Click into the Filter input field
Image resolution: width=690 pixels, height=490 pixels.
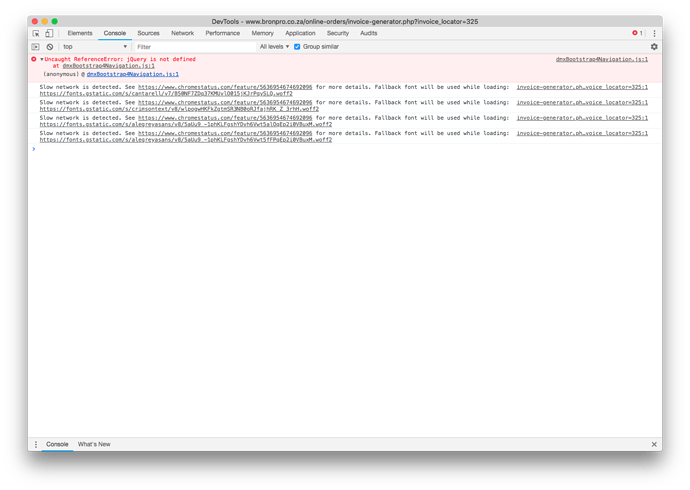click(x=195, y=47)
